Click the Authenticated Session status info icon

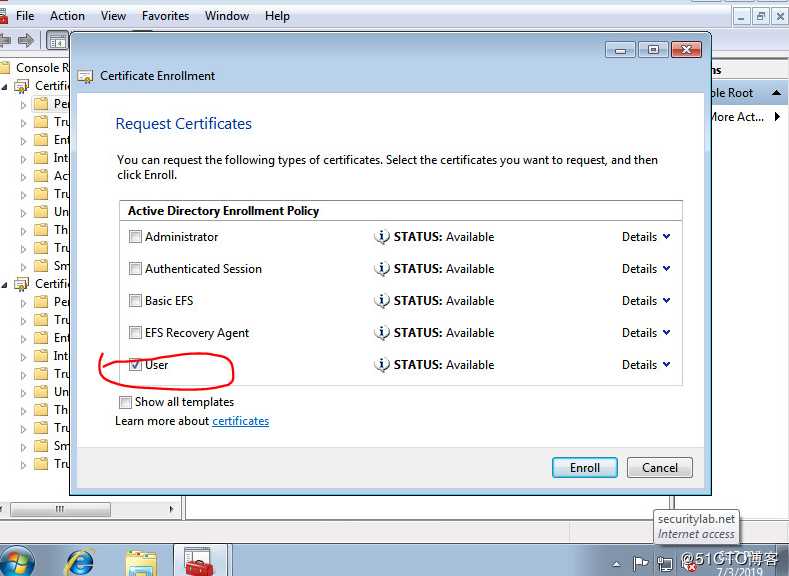(x=382, y=269)
